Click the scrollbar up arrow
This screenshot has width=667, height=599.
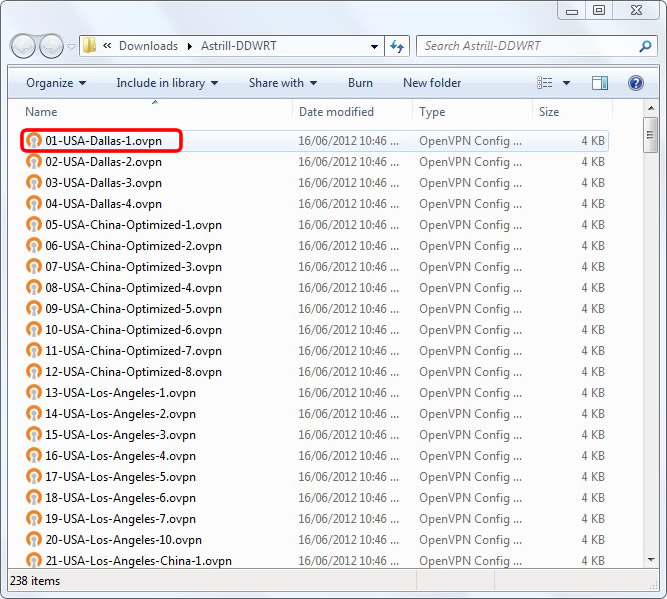click(651, 109)
